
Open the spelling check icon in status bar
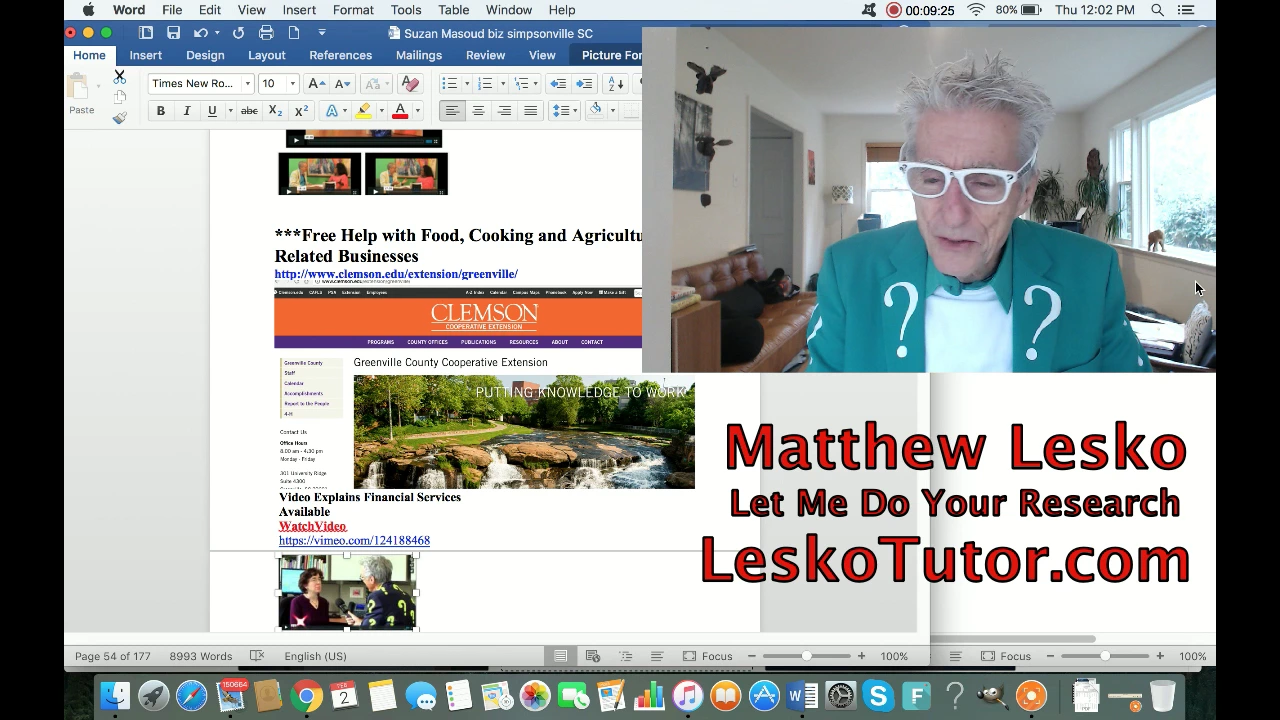(x=257, y=656)
